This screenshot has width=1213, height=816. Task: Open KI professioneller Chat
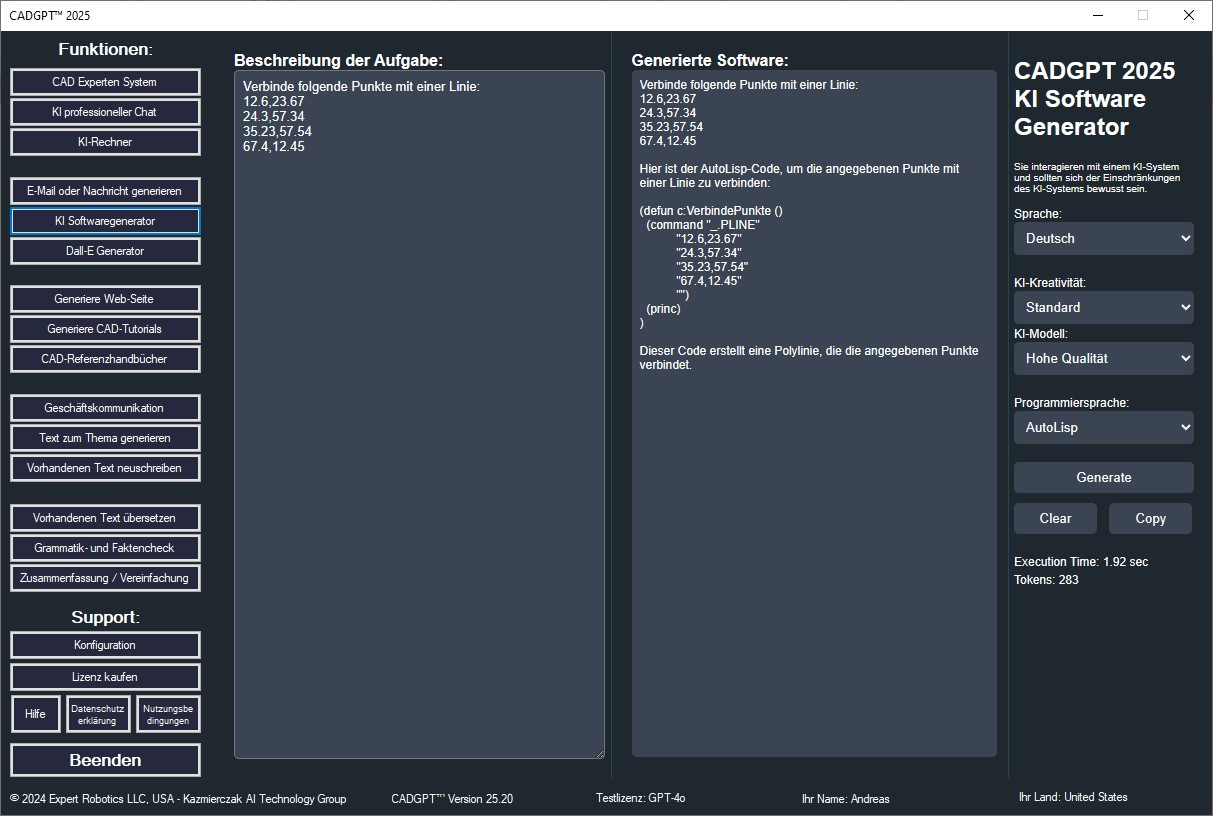(x=105, y=112)
